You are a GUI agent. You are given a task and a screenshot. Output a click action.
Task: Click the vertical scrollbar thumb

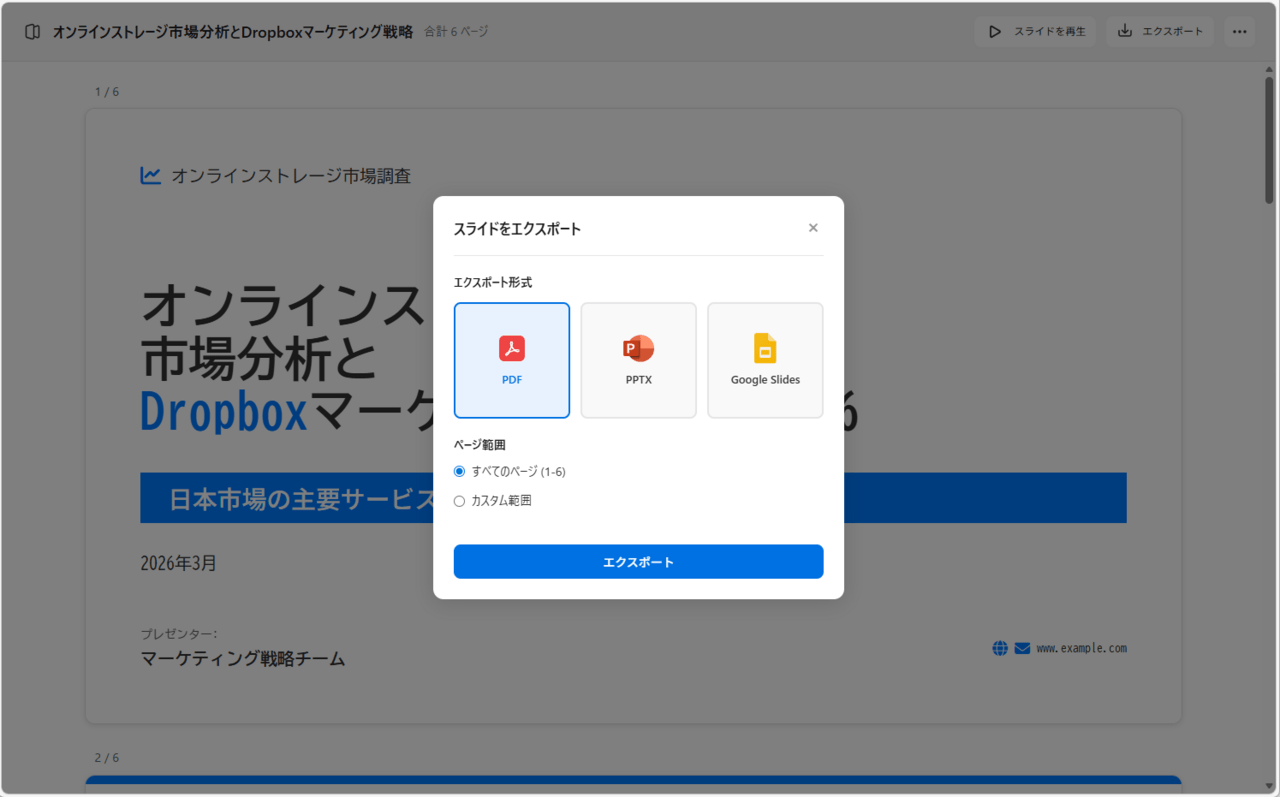[x=1269, y=140]
